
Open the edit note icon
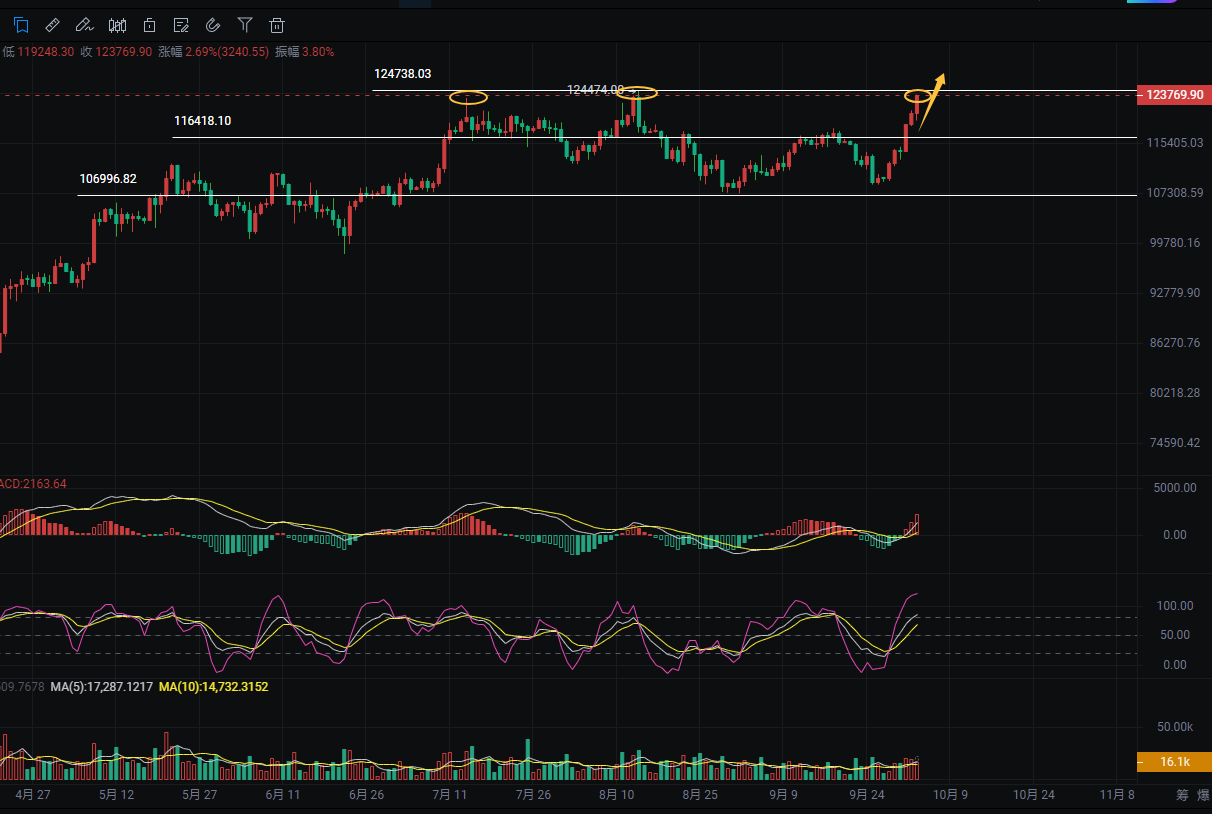point(181,25)
